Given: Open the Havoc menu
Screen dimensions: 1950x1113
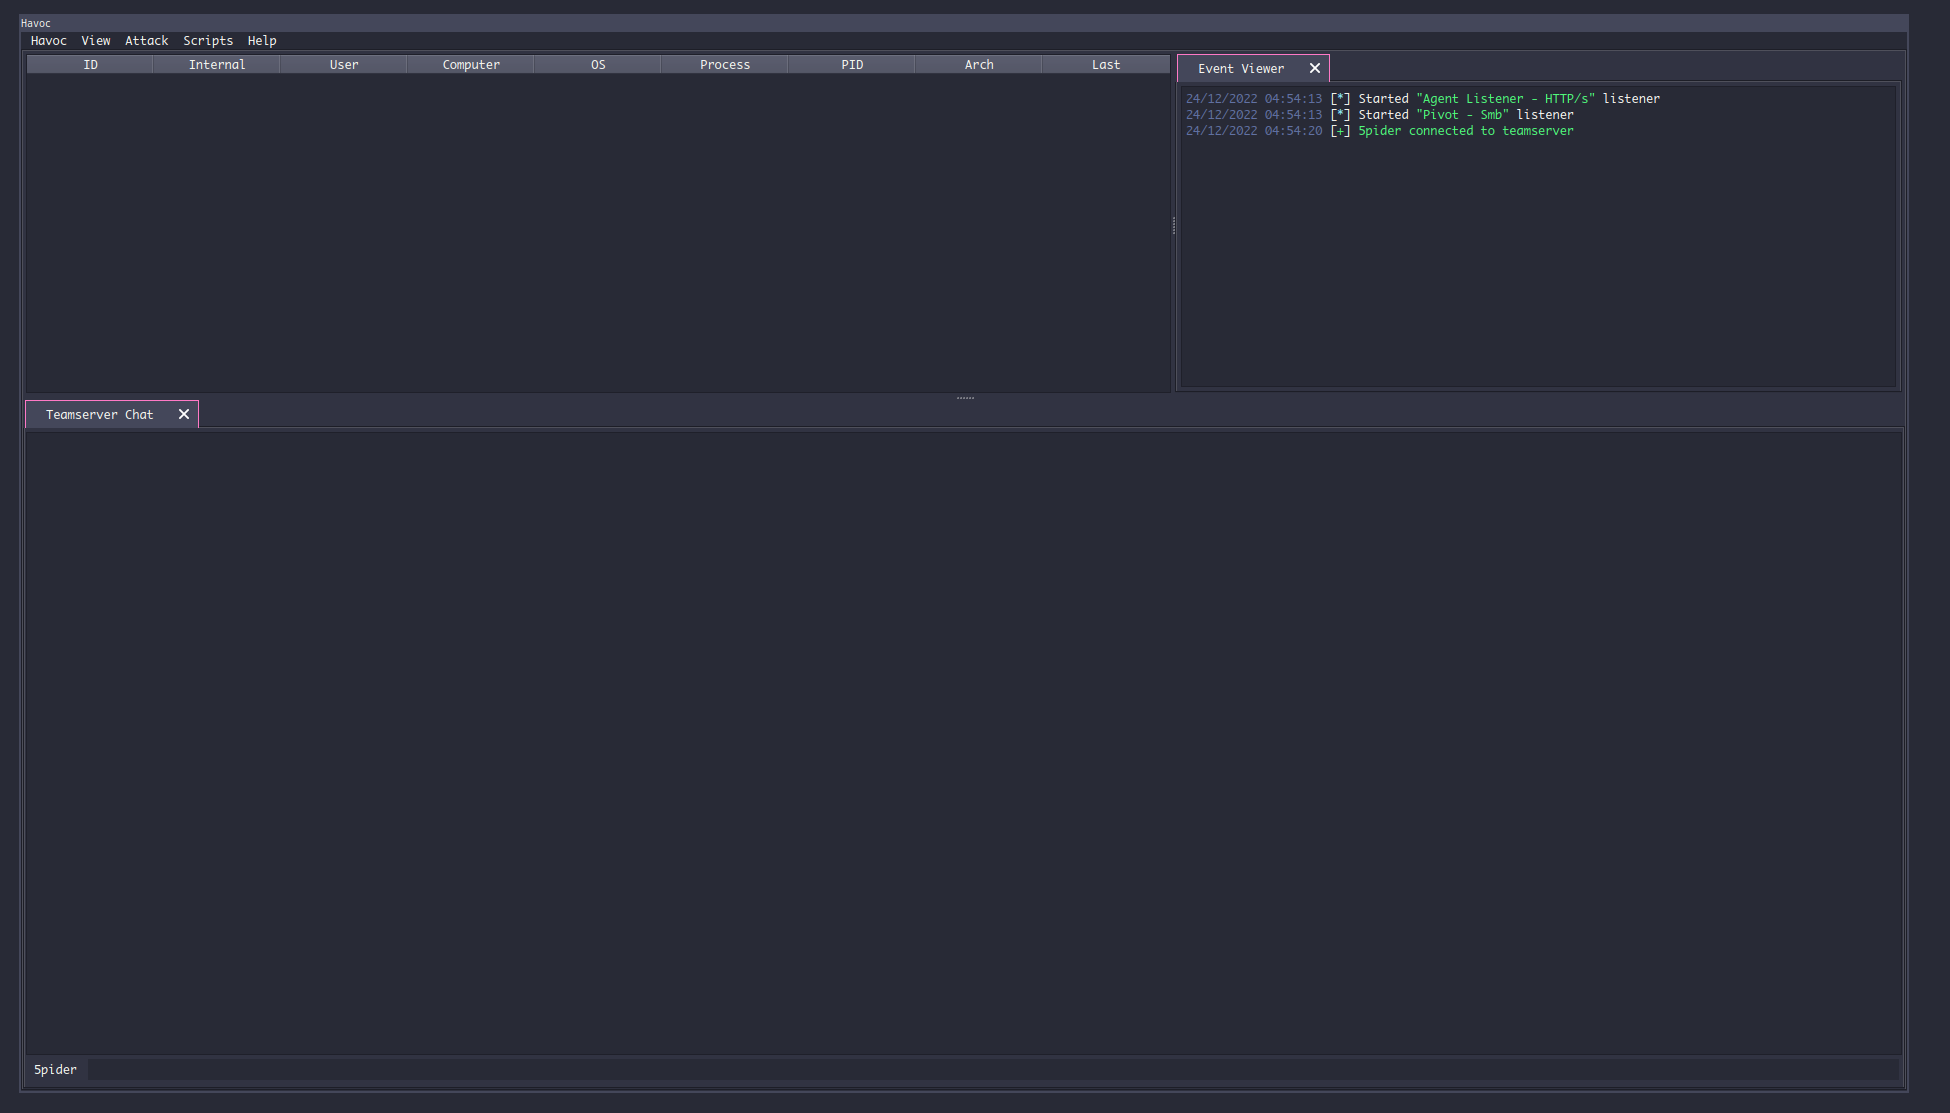Looking at the screenshot, I should 48,41.
